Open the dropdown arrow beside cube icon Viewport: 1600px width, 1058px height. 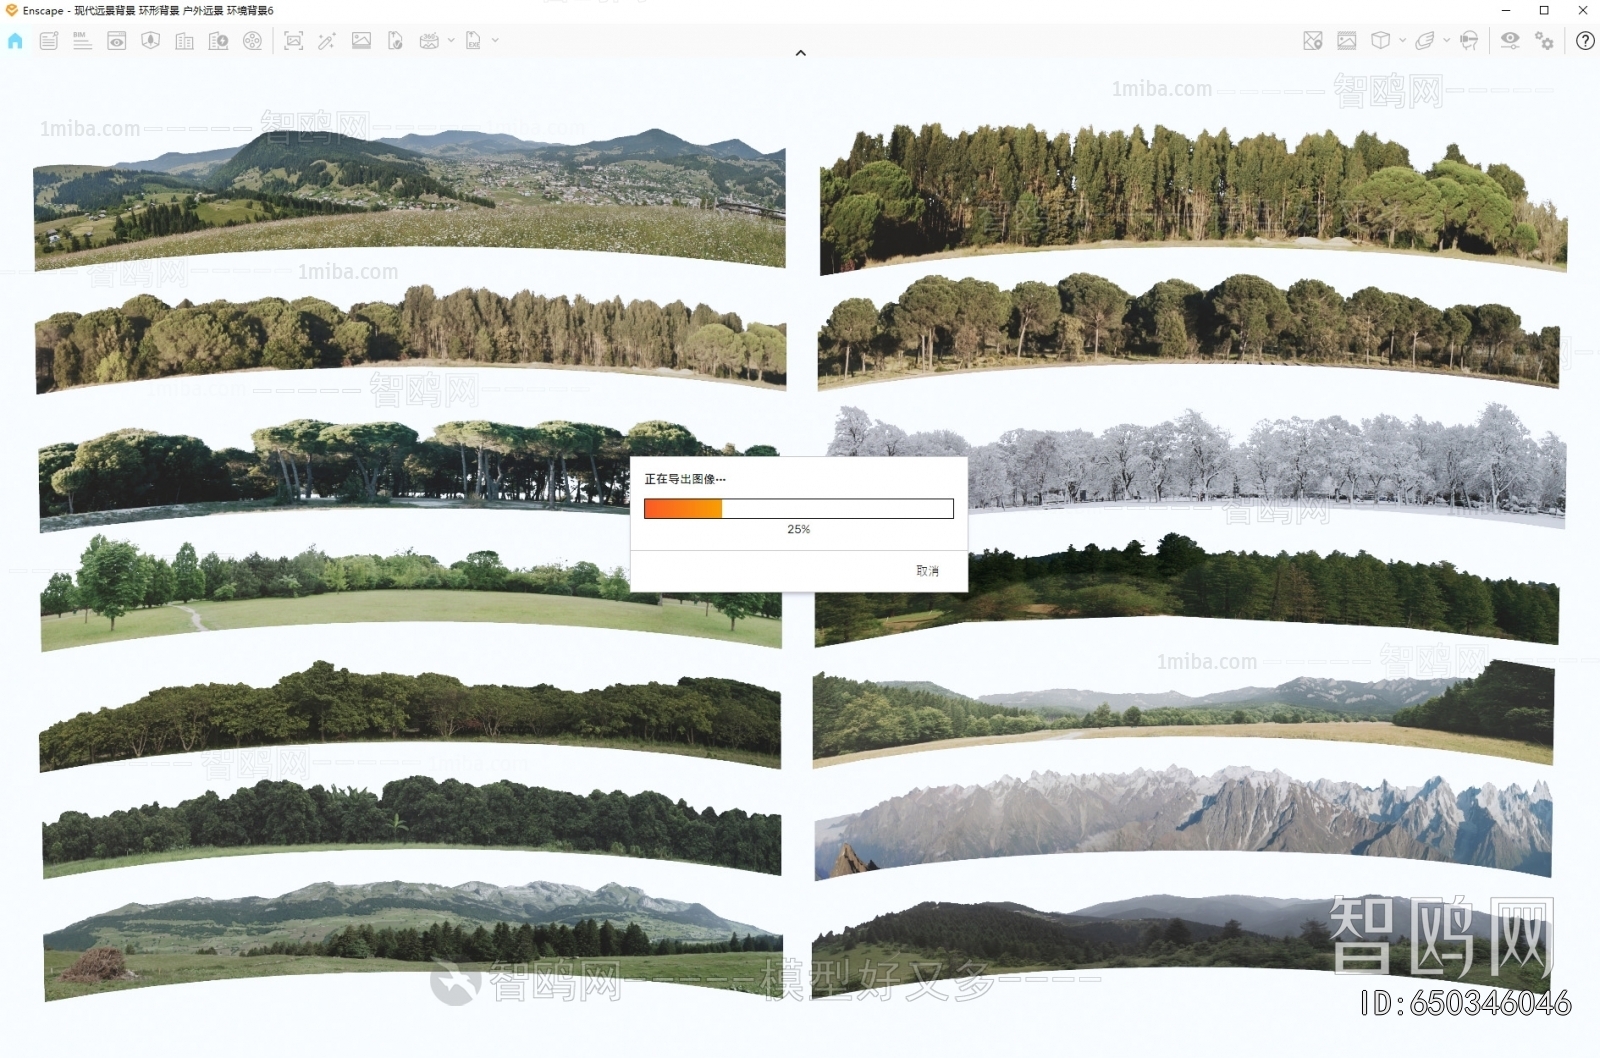tap(1402, 41)
